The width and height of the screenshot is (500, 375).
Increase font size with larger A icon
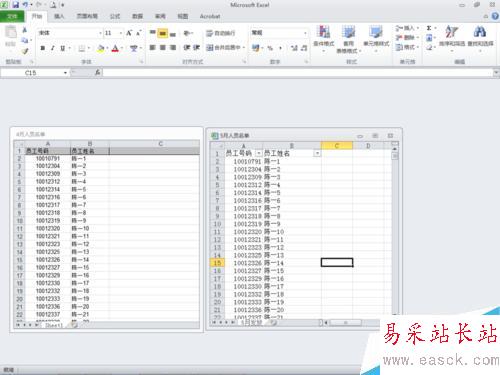click(129, 33)
